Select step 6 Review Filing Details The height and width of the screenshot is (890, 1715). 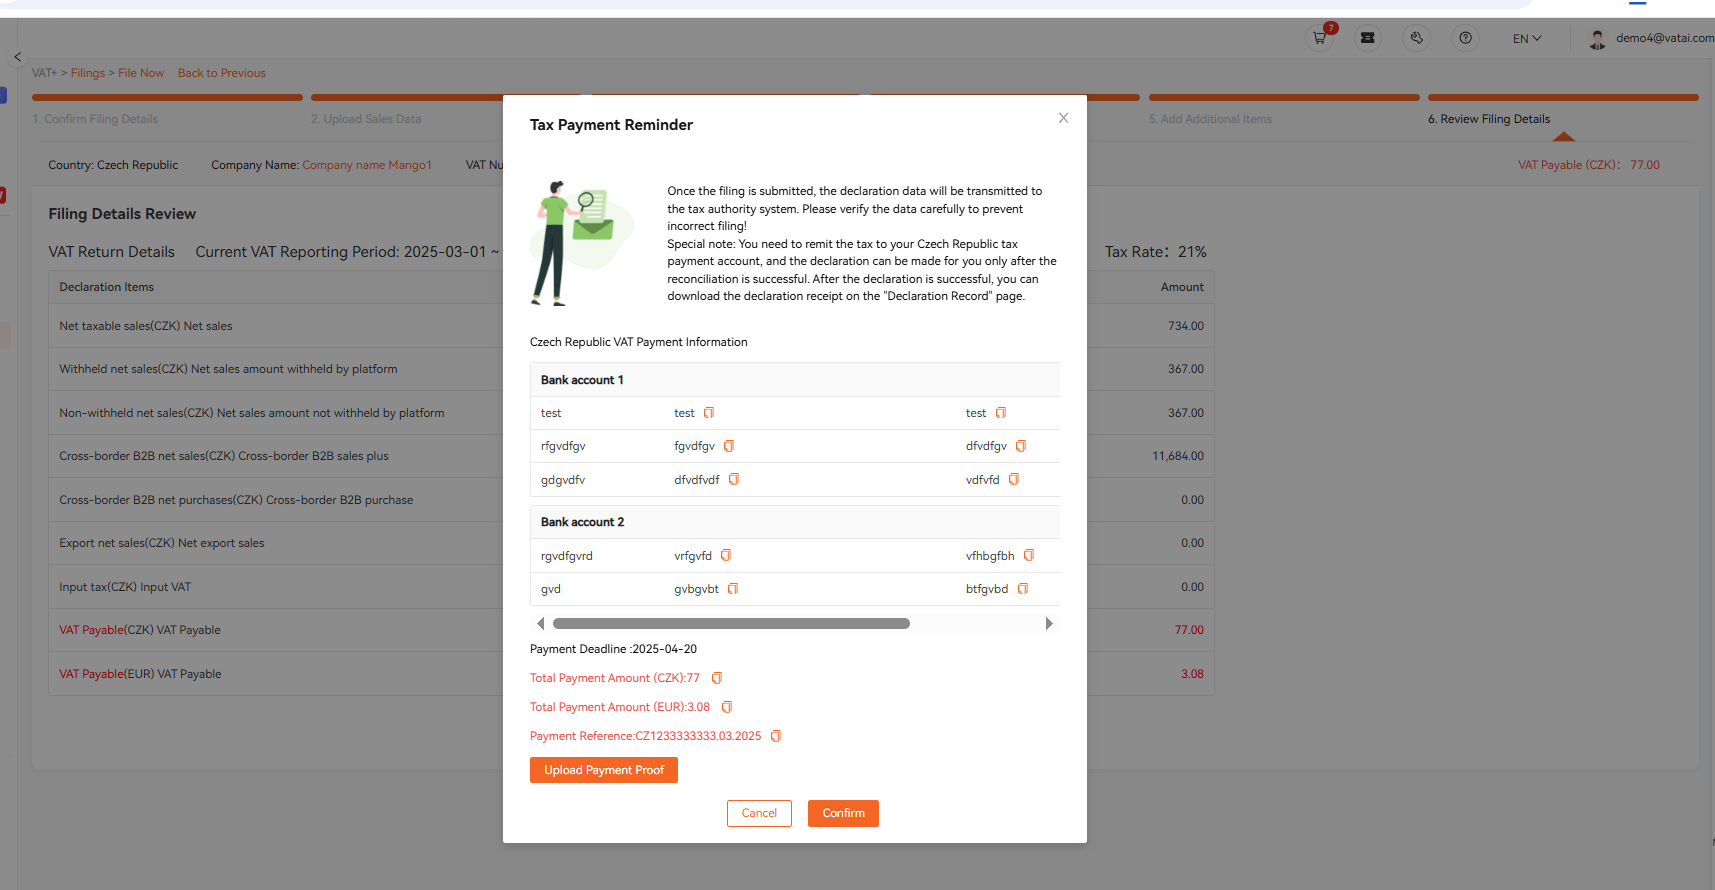1489,119
